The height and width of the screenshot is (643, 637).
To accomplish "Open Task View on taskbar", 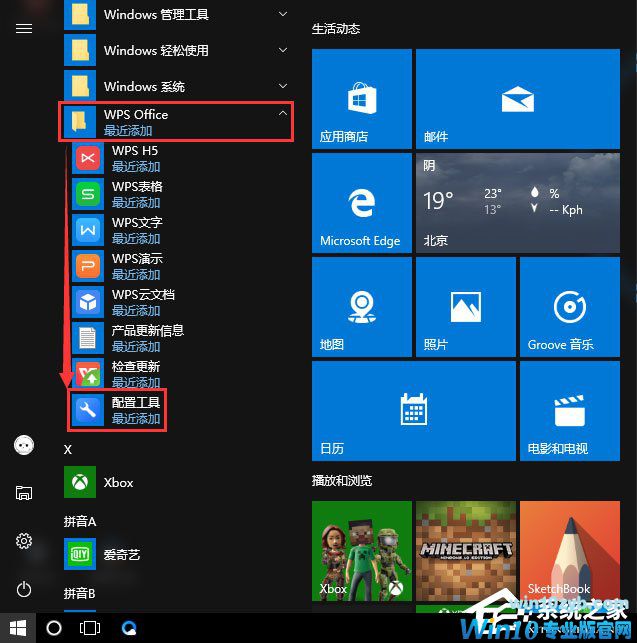I will [x=90, y=628].
